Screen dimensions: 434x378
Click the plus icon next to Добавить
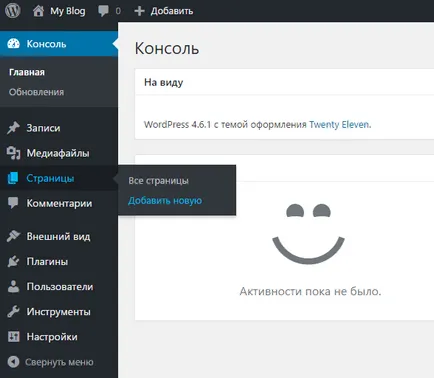pos(139,11)
